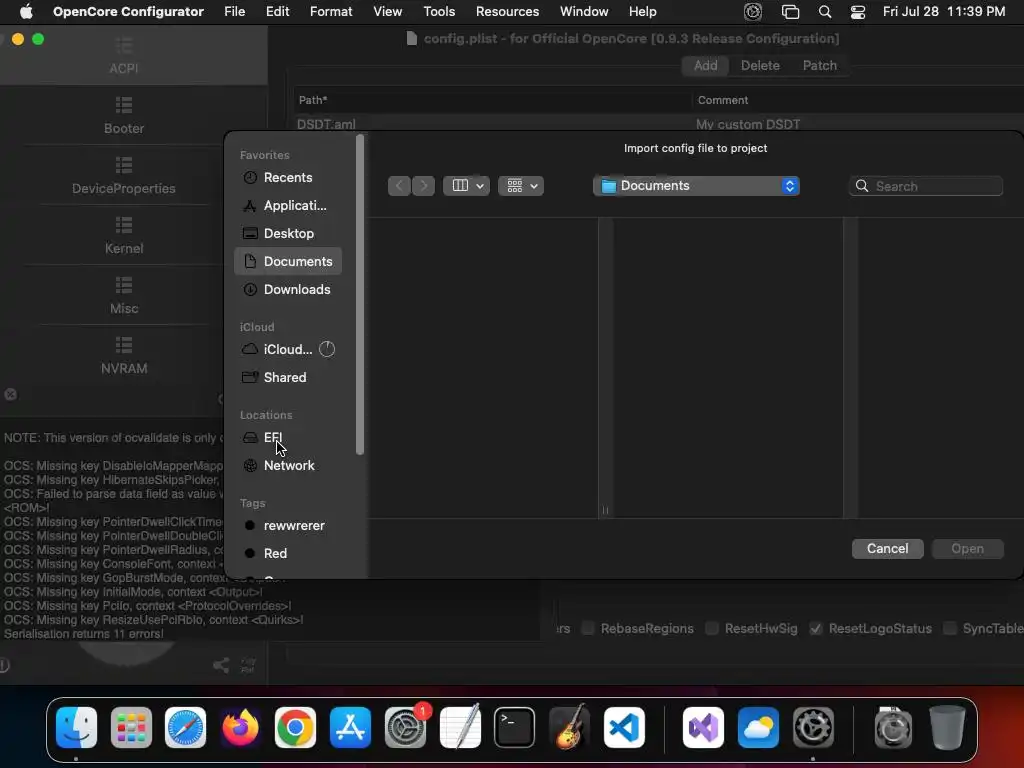1024x768 pixels.
Task: Open System Settings with badge in Dock
Action: (x=406, y=727)
